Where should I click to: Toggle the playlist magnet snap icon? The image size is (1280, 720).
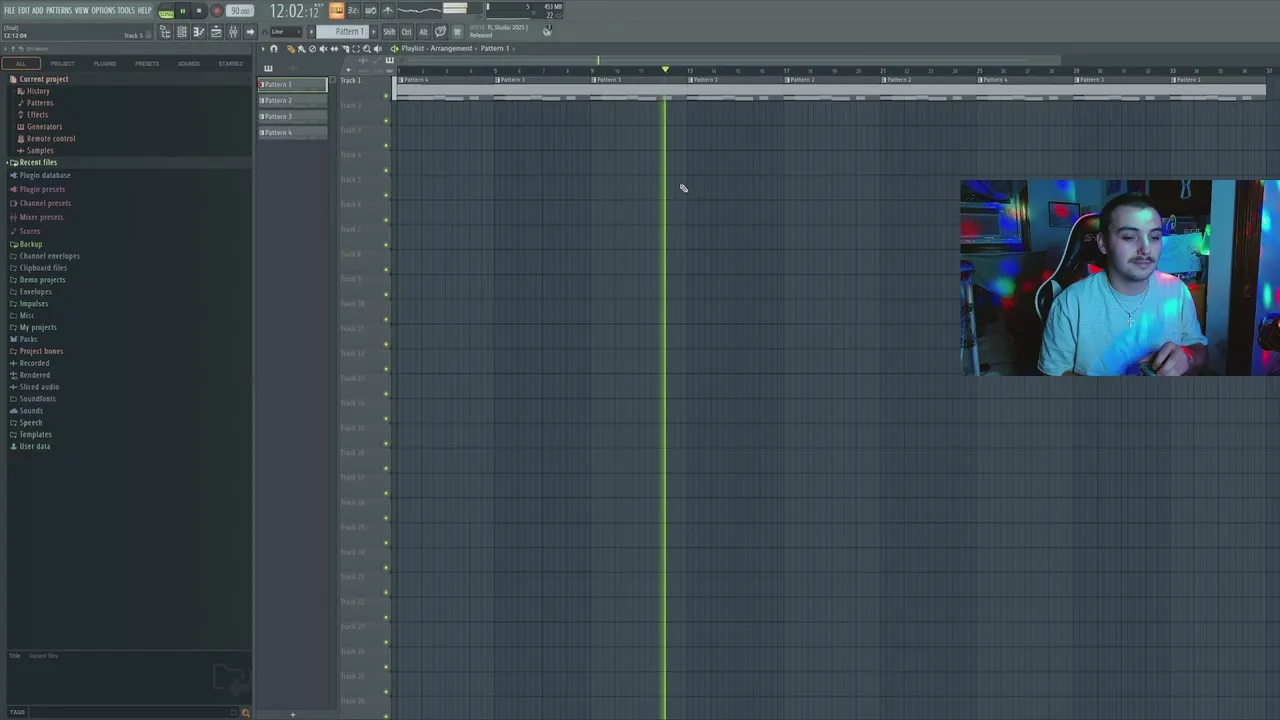pyautogui.click(x=274, y=49)
